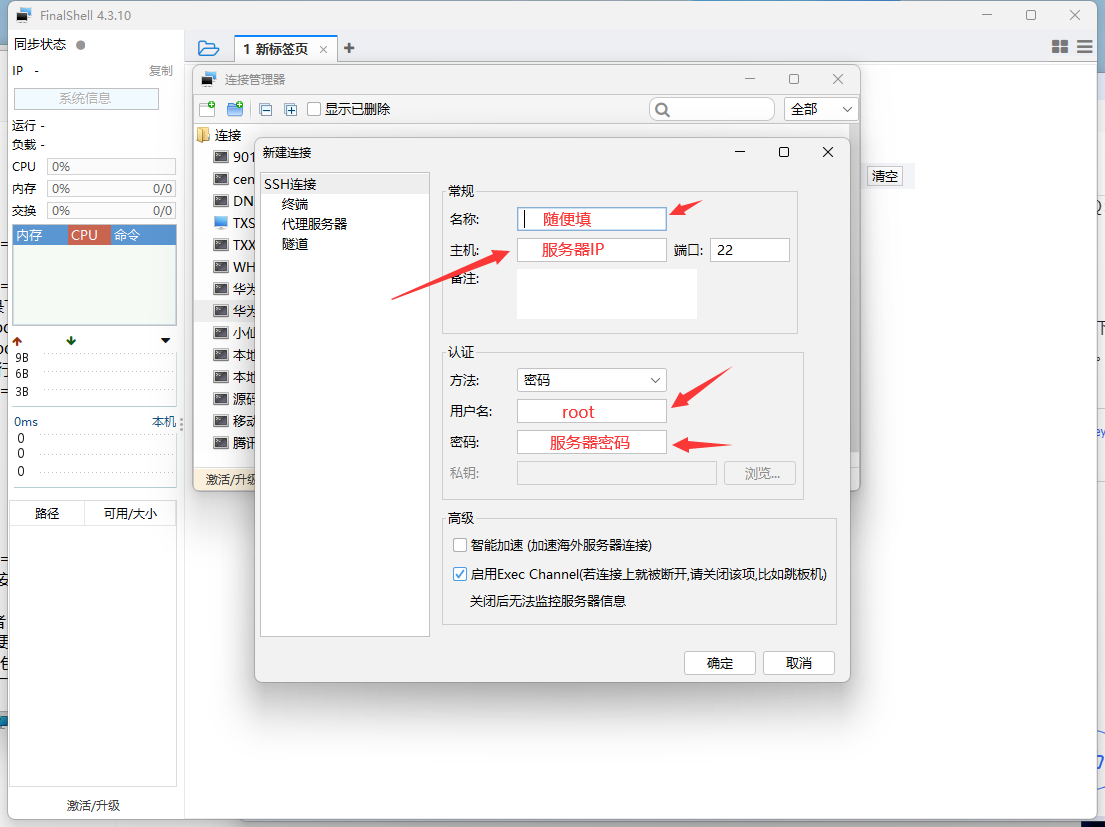The width and height of the screenshot is (1105, 827).
Task: Click the new connection icon in 连接管理器 toolbar
Action: [208, 108]
